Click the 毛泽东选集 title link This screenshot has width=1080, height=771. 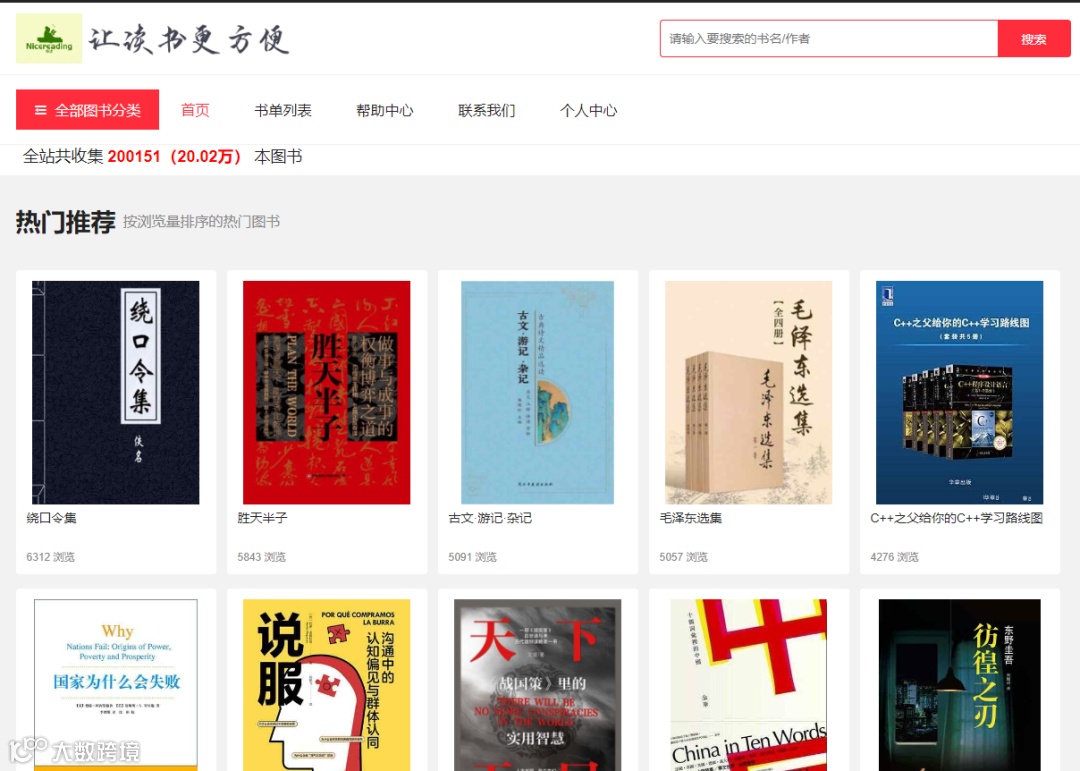[691, 518]
